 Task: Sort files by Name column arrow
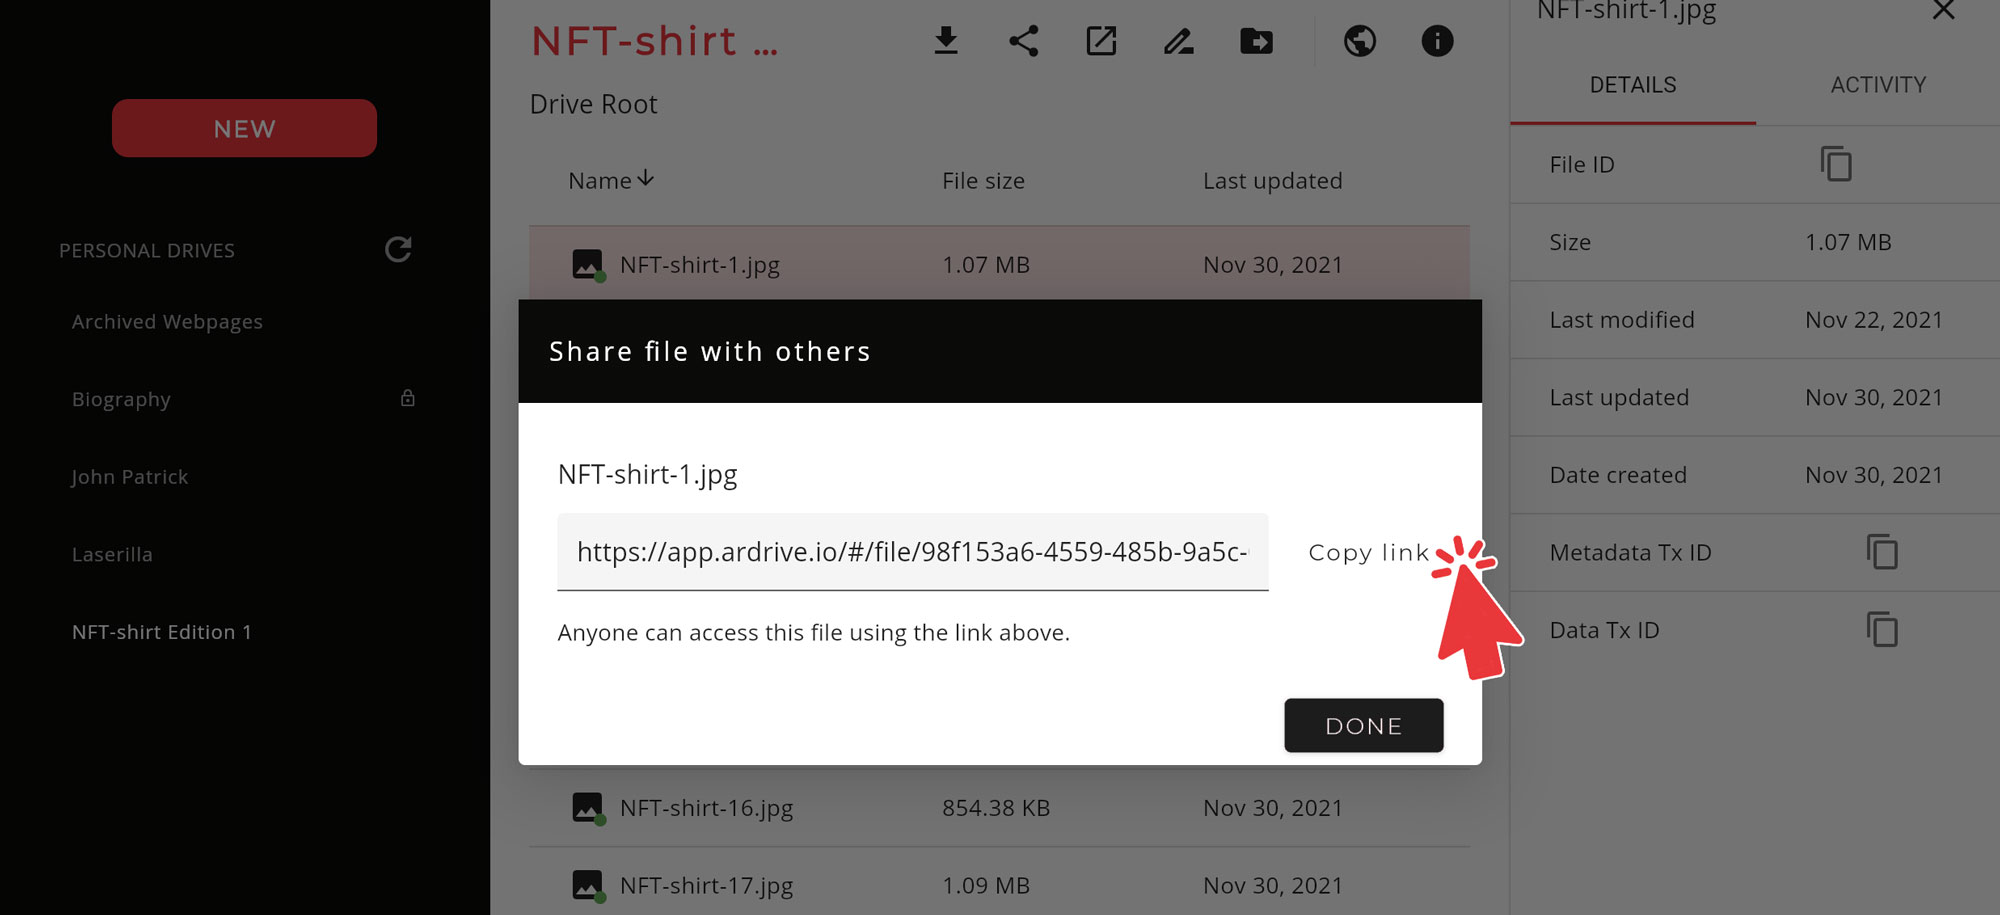(646, 179)
